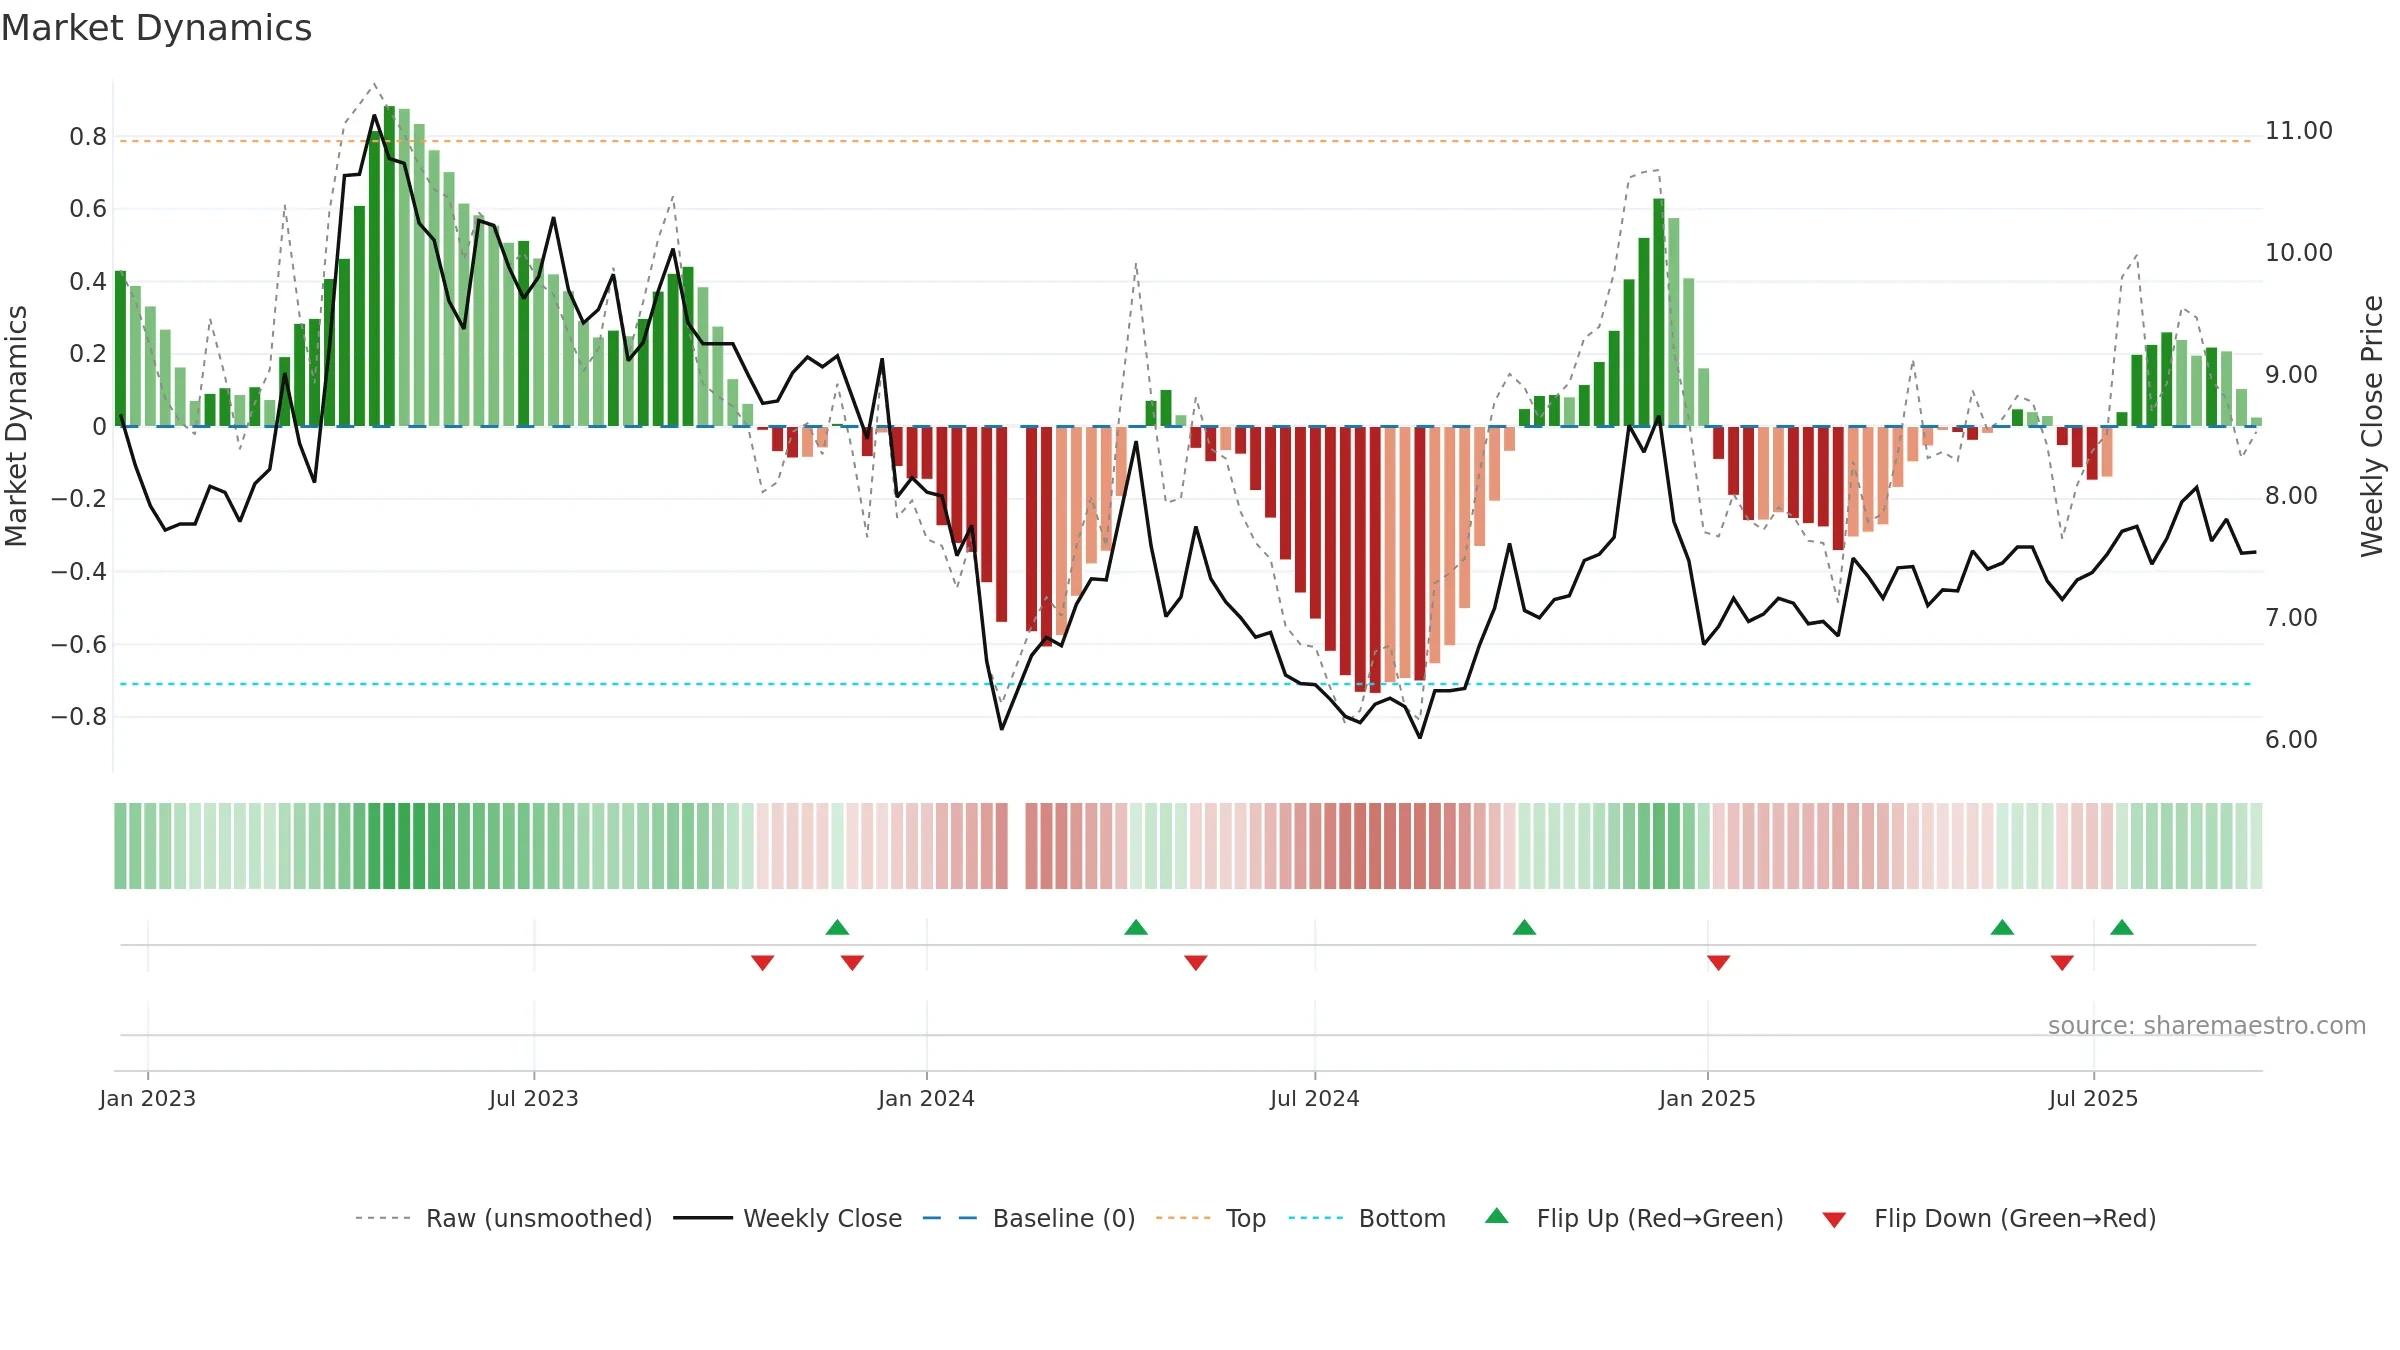Click the 10.00 price axis label

2299,253
